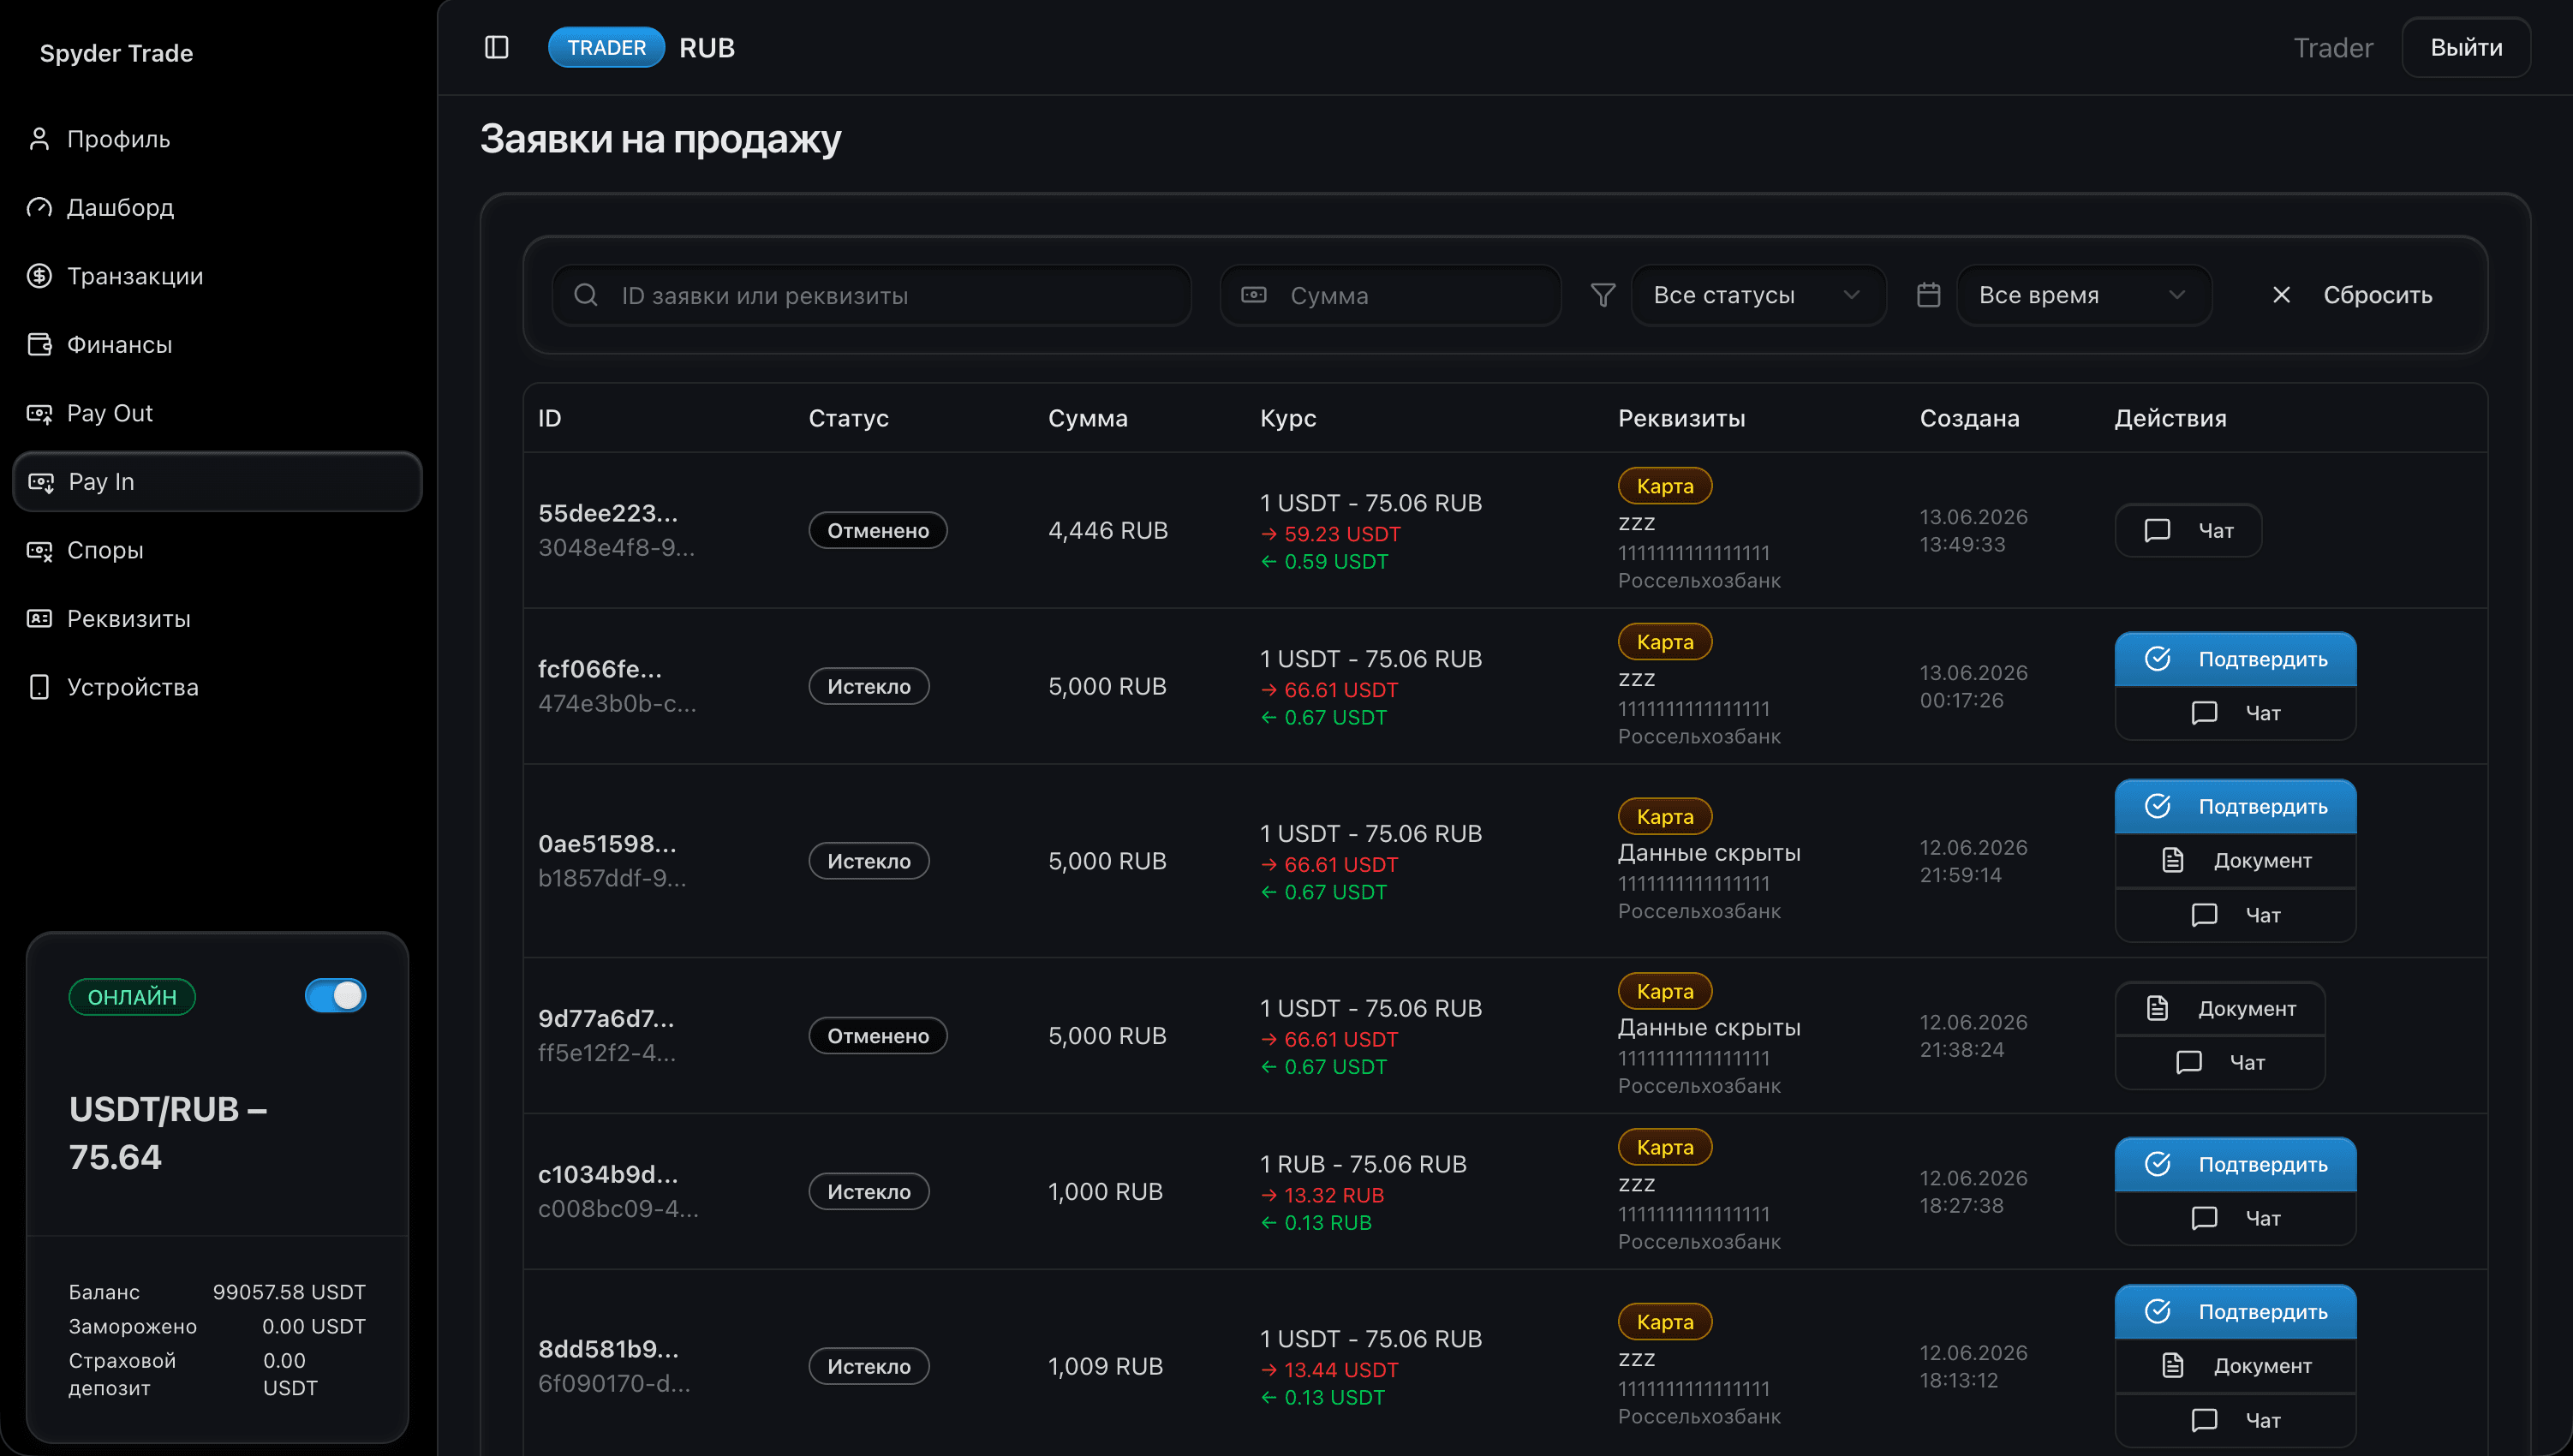This screenshot has width=2573, height=1456.
Task: Click the Финансы wallet icon
Action: coord(39,344)
